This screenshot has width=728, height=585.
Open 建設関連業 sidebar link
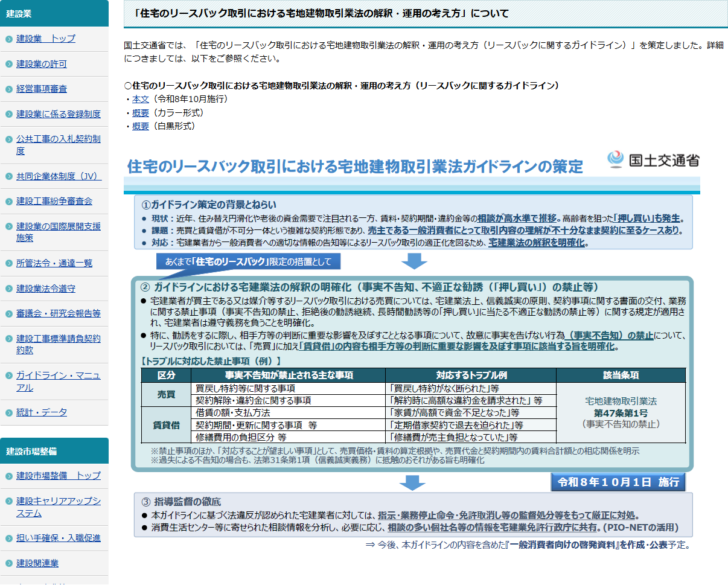(x=37, y=563)
